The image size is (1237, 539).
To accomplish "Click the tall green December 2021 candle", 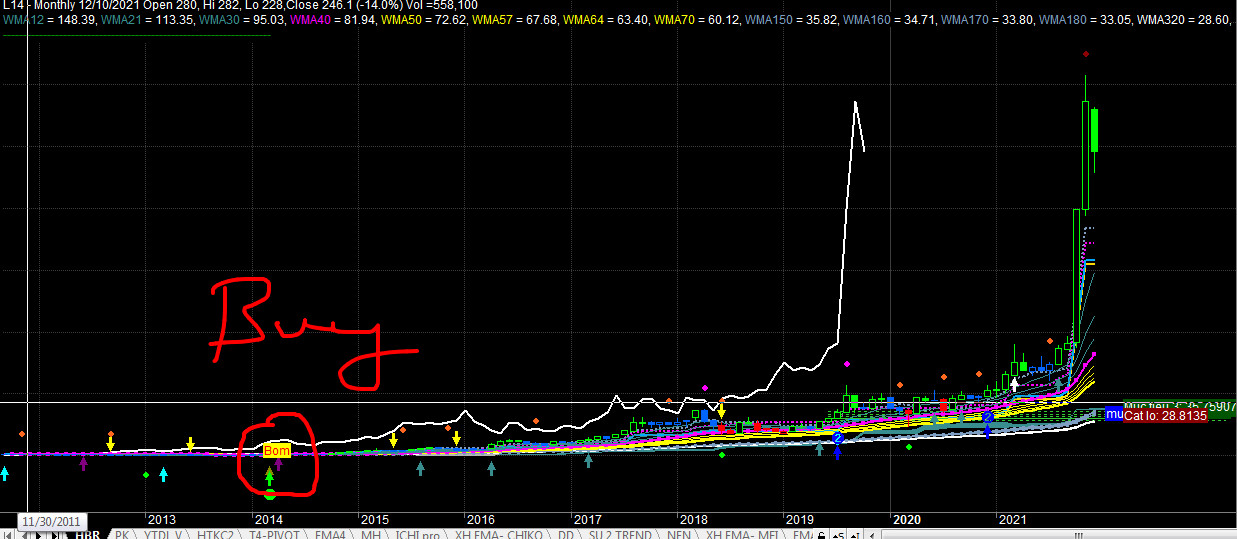I will tap(1095, 130).
